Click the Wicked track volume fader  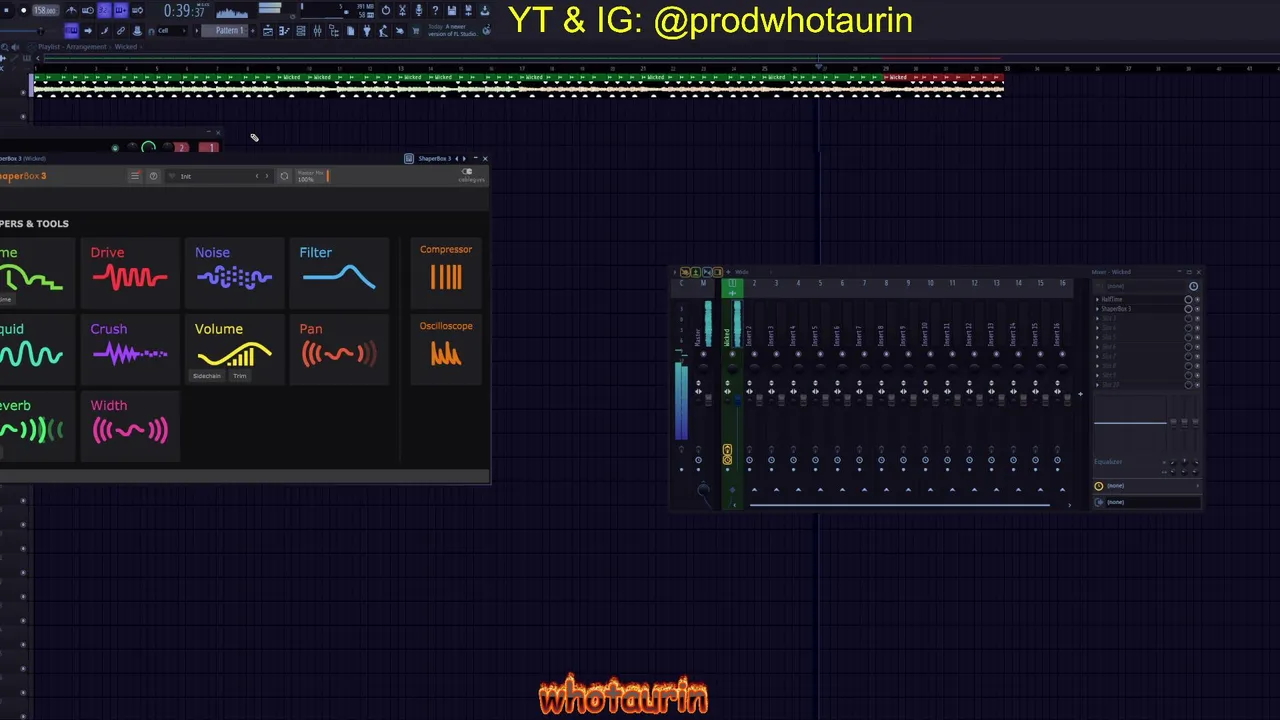click(x=737, y=399)
